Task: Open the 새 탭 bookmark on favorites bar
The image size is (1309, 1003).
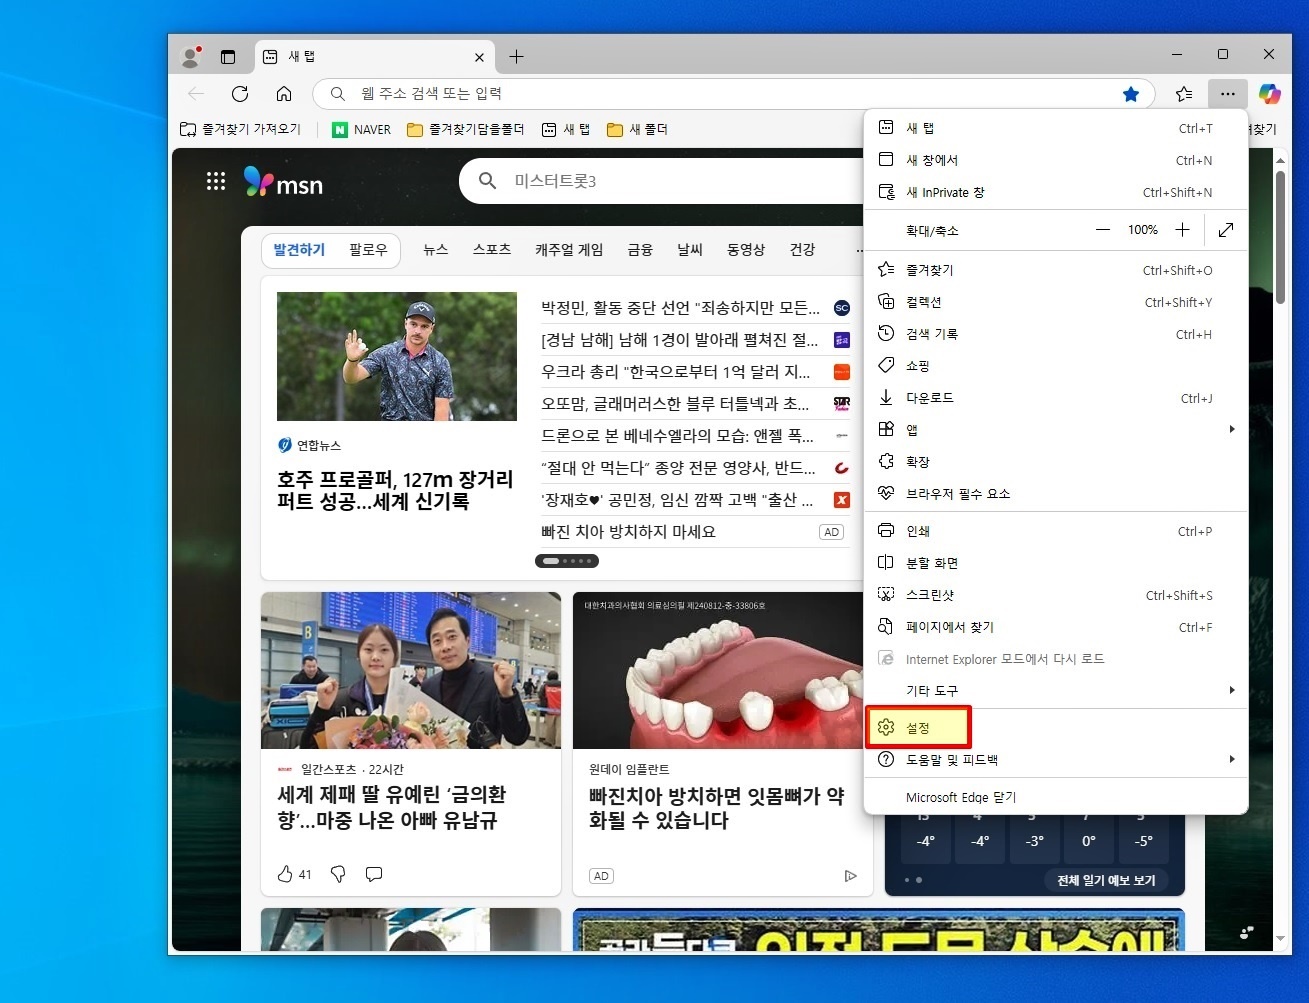Action: point(566,129)
